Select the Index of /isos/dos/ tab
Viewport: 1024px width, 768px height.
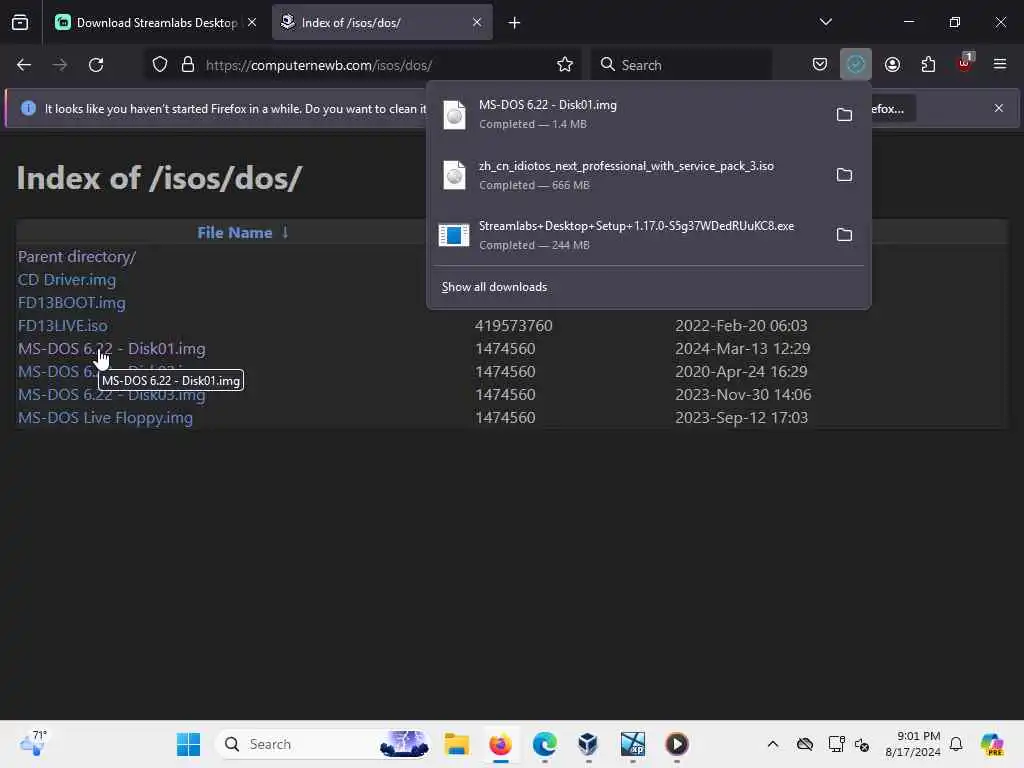(382, 23)
